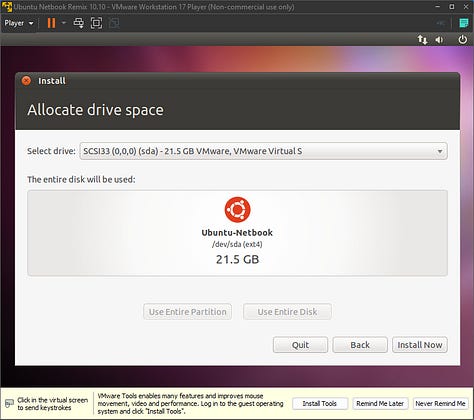Toggle Unity mode icon

(x=114, y=23)
